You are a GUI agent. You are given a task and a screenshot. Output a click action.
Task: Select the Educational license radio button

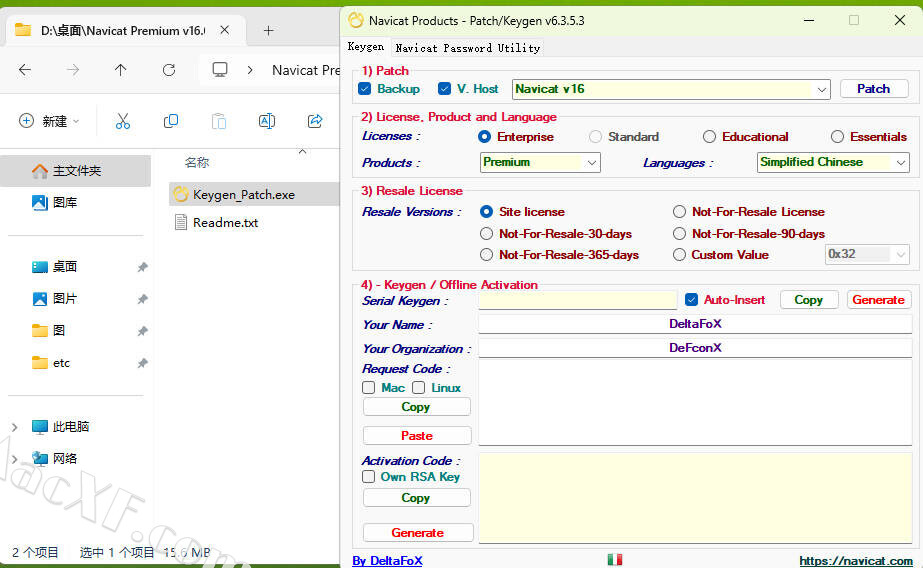709,137
